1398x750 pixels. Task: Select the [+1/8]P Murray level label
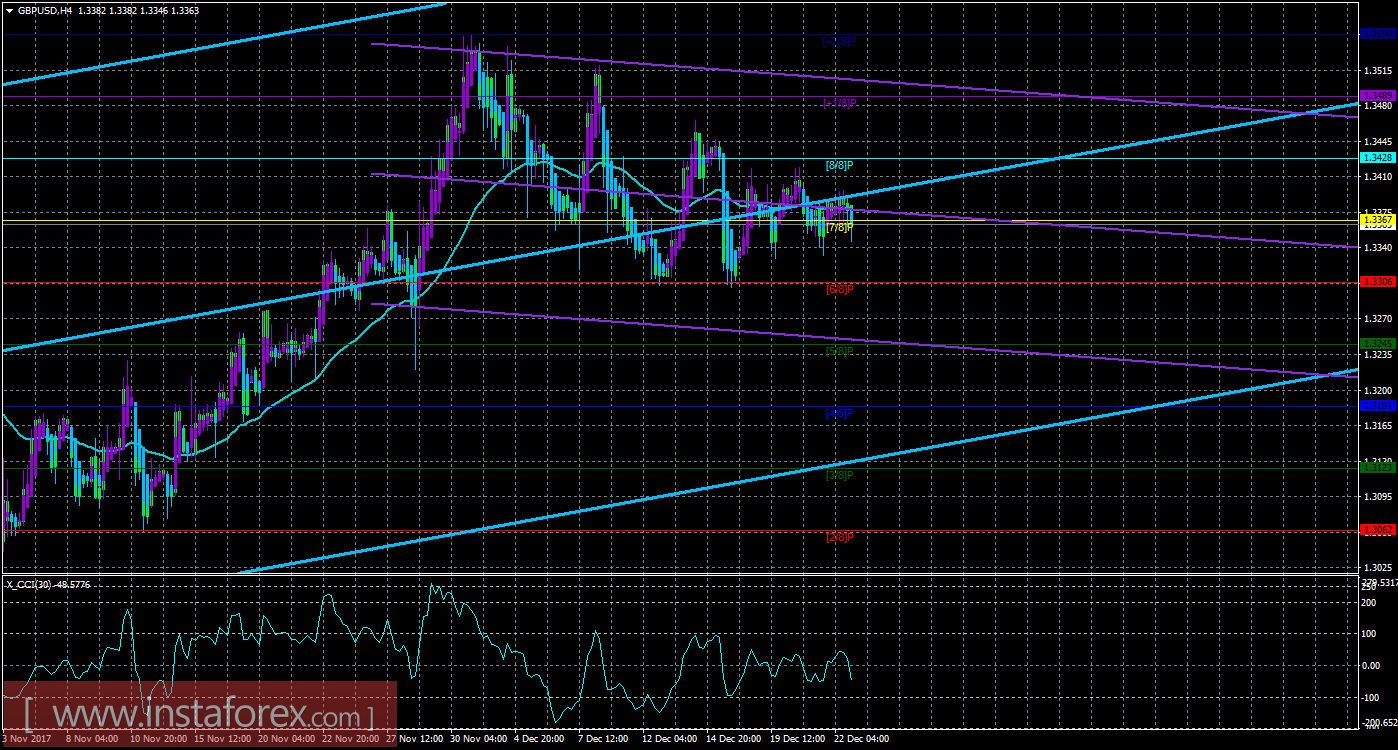[x=838, y=104]
